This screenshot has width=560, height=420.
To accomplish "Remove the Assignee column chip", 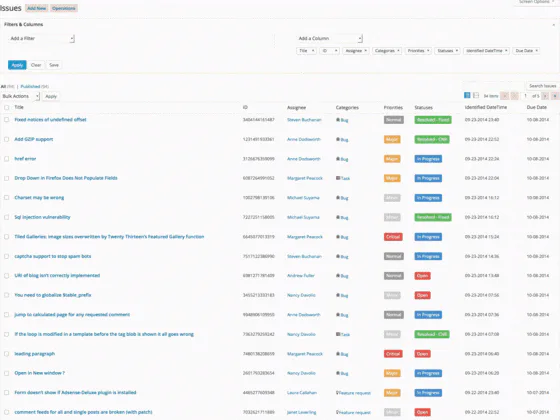I will click(x=365, y=51).
